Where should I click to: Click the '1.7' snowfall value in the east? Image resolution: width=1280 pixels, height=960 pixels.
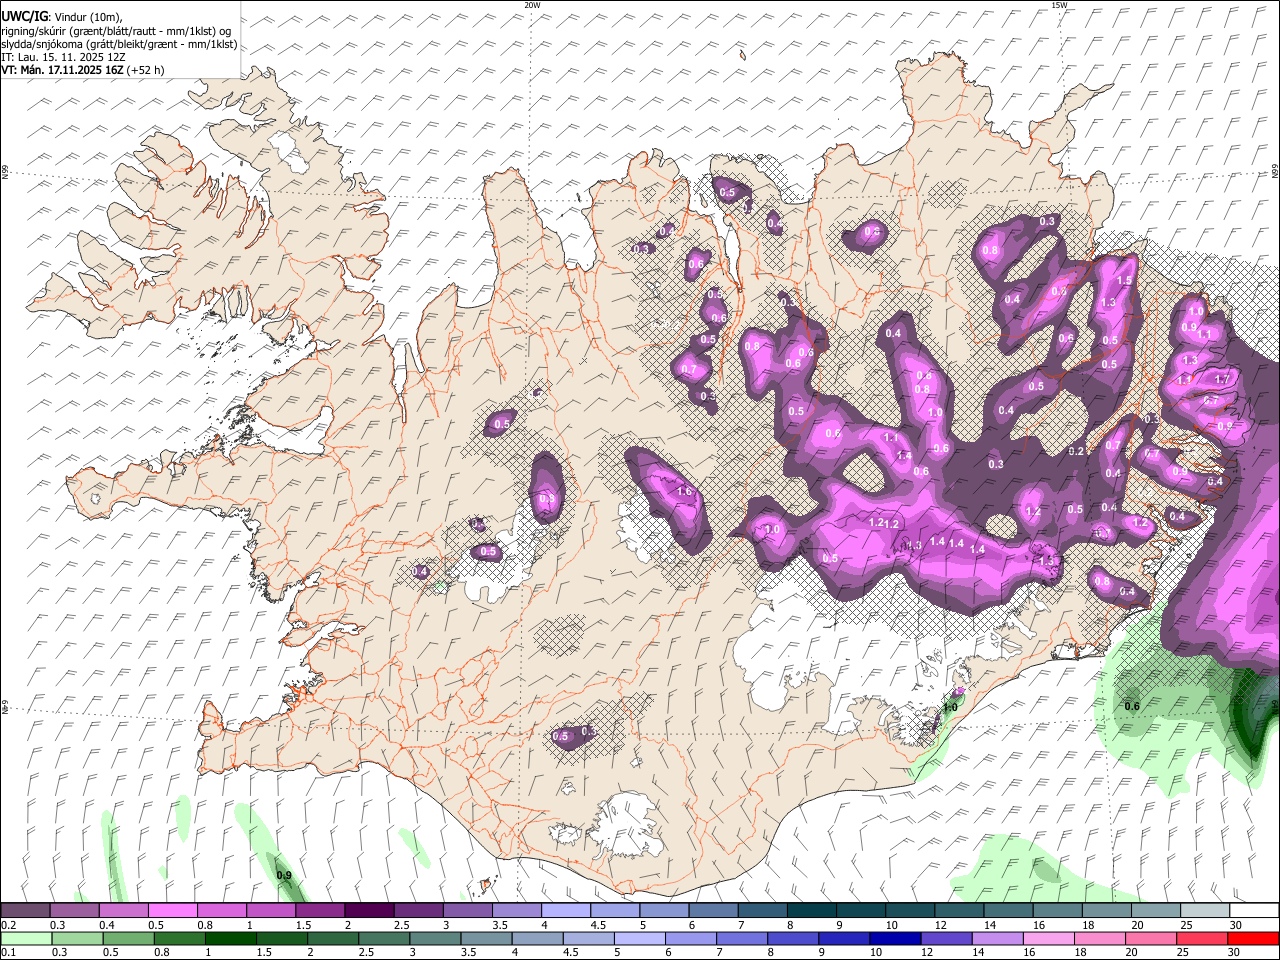point(1221,380)
